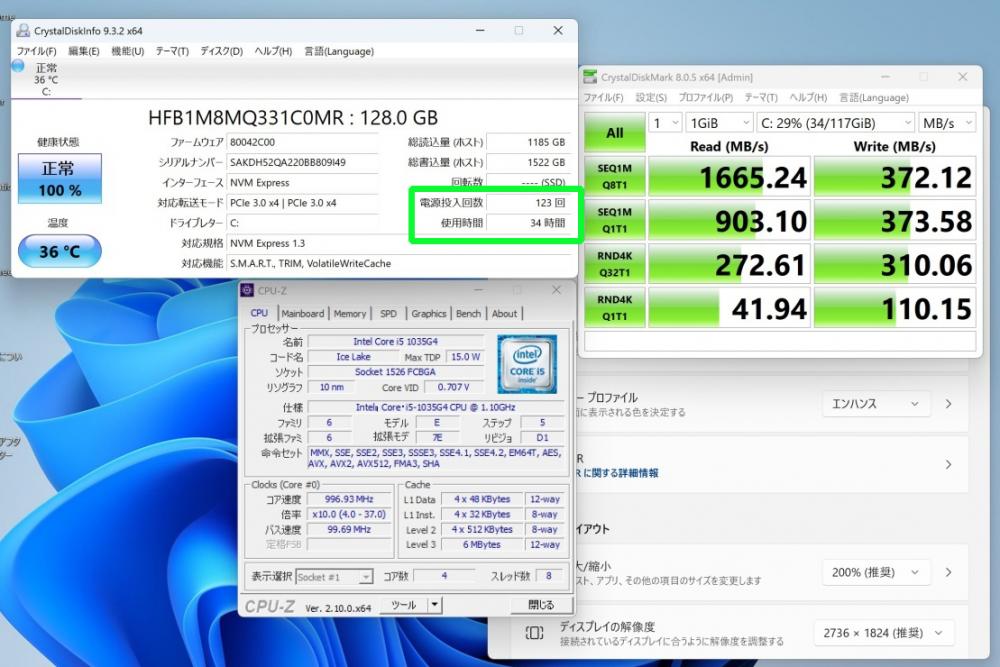Expand the HDR detail row chevron
This screenshot has width=1000, height=667.
pos(948,465)
